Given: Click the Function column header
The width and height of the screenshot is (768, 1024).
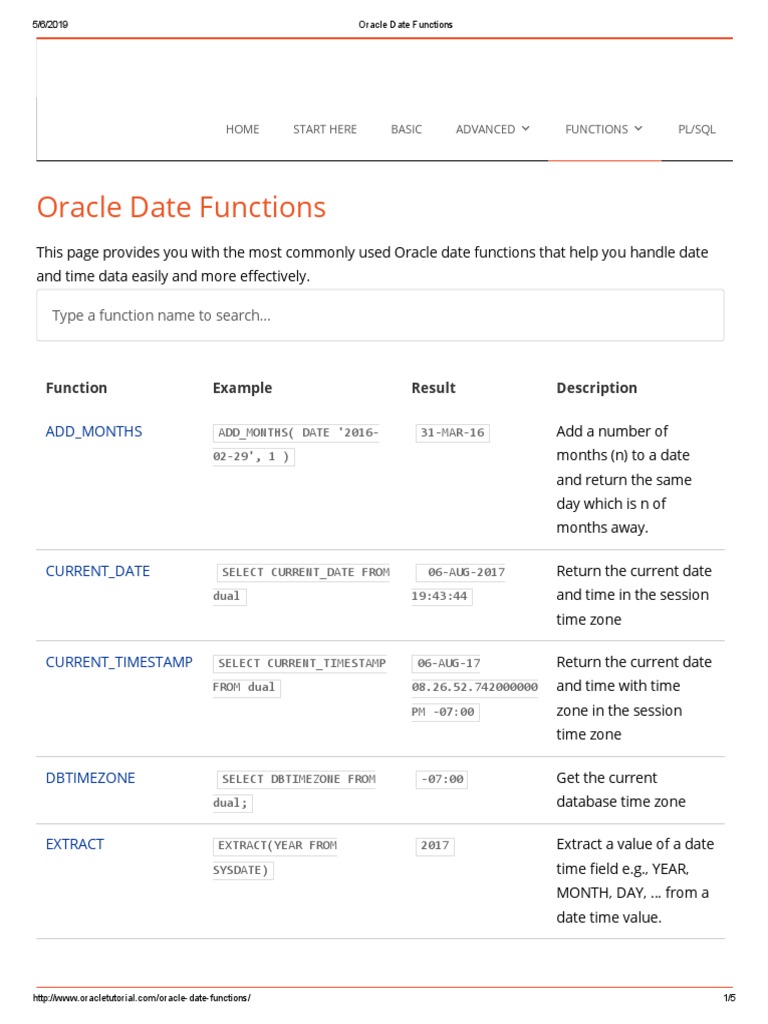Looking at the screenshot, I should click(76, 388).
